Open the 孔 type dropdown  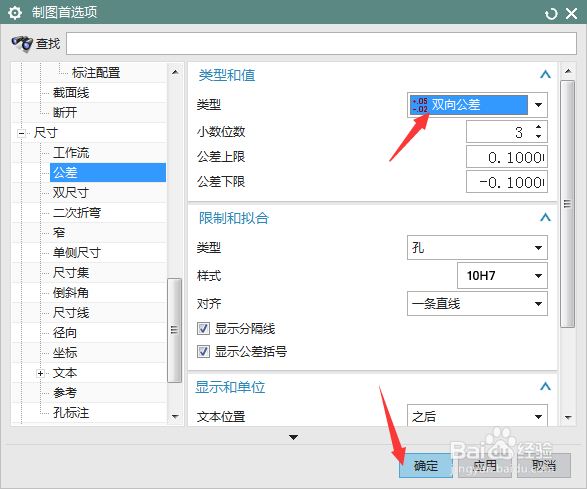tap(477, 247)
